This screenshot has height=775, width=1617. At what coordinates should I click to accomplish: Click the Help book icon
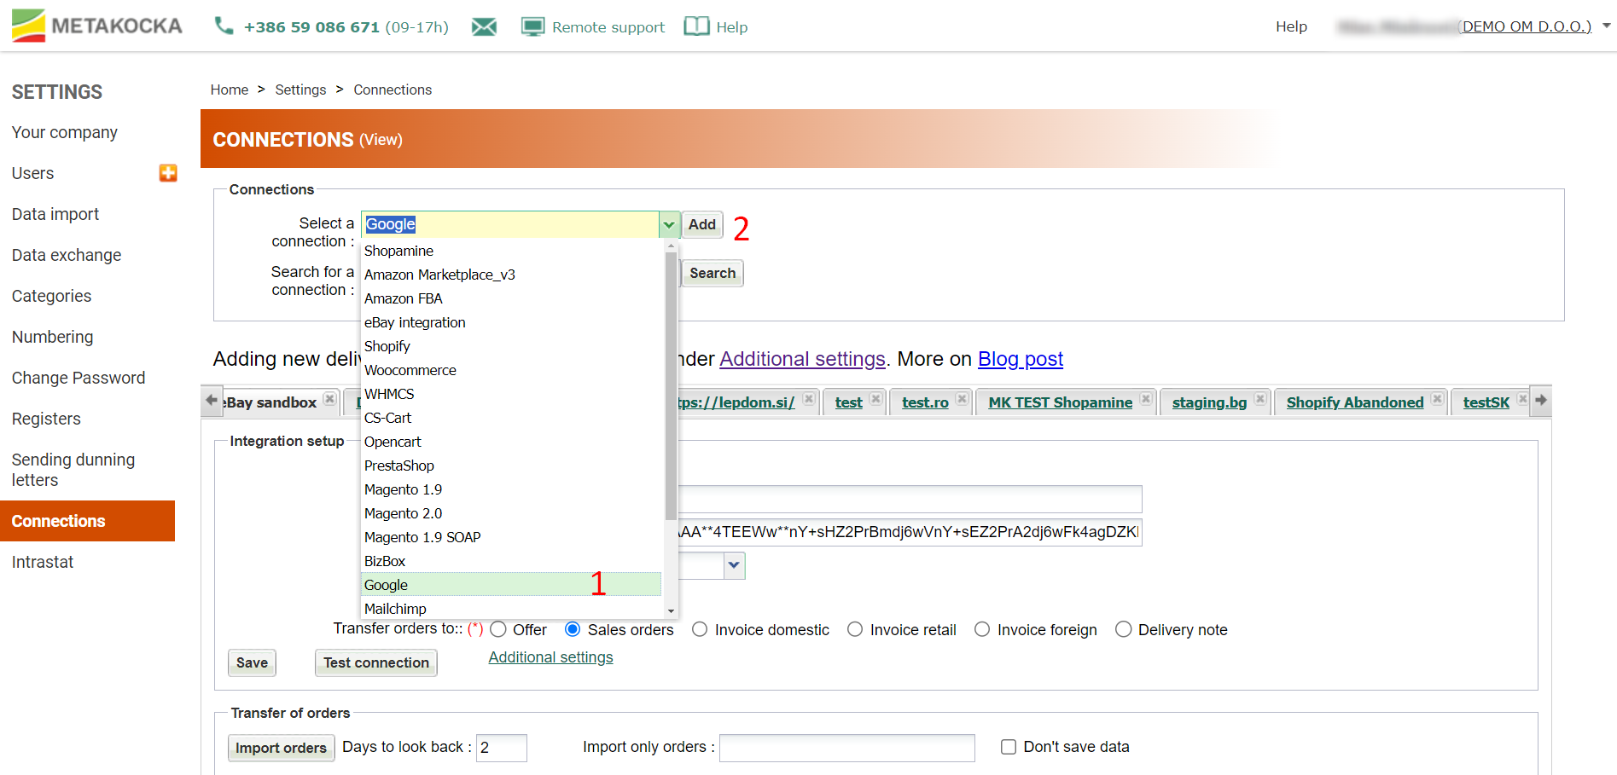coord(697,26)
